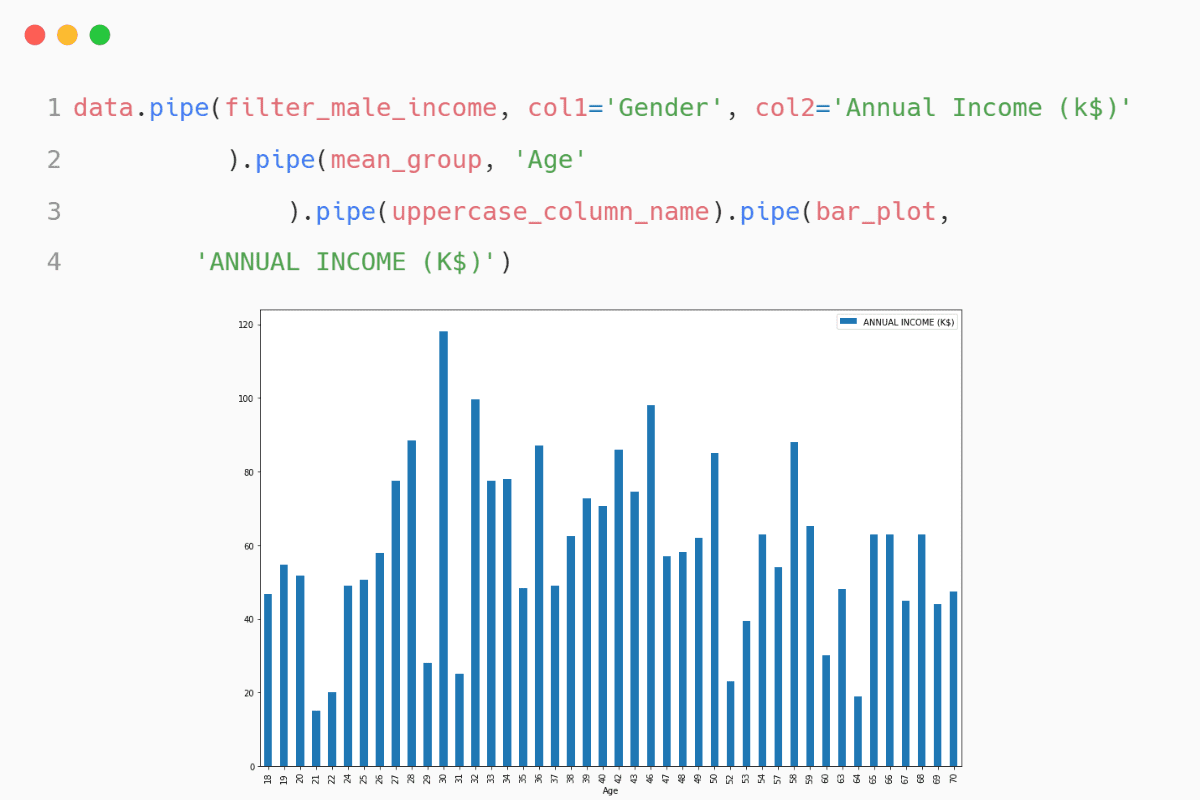Click the bar for age 32
1200x800 pixels.
coord(475,583)
